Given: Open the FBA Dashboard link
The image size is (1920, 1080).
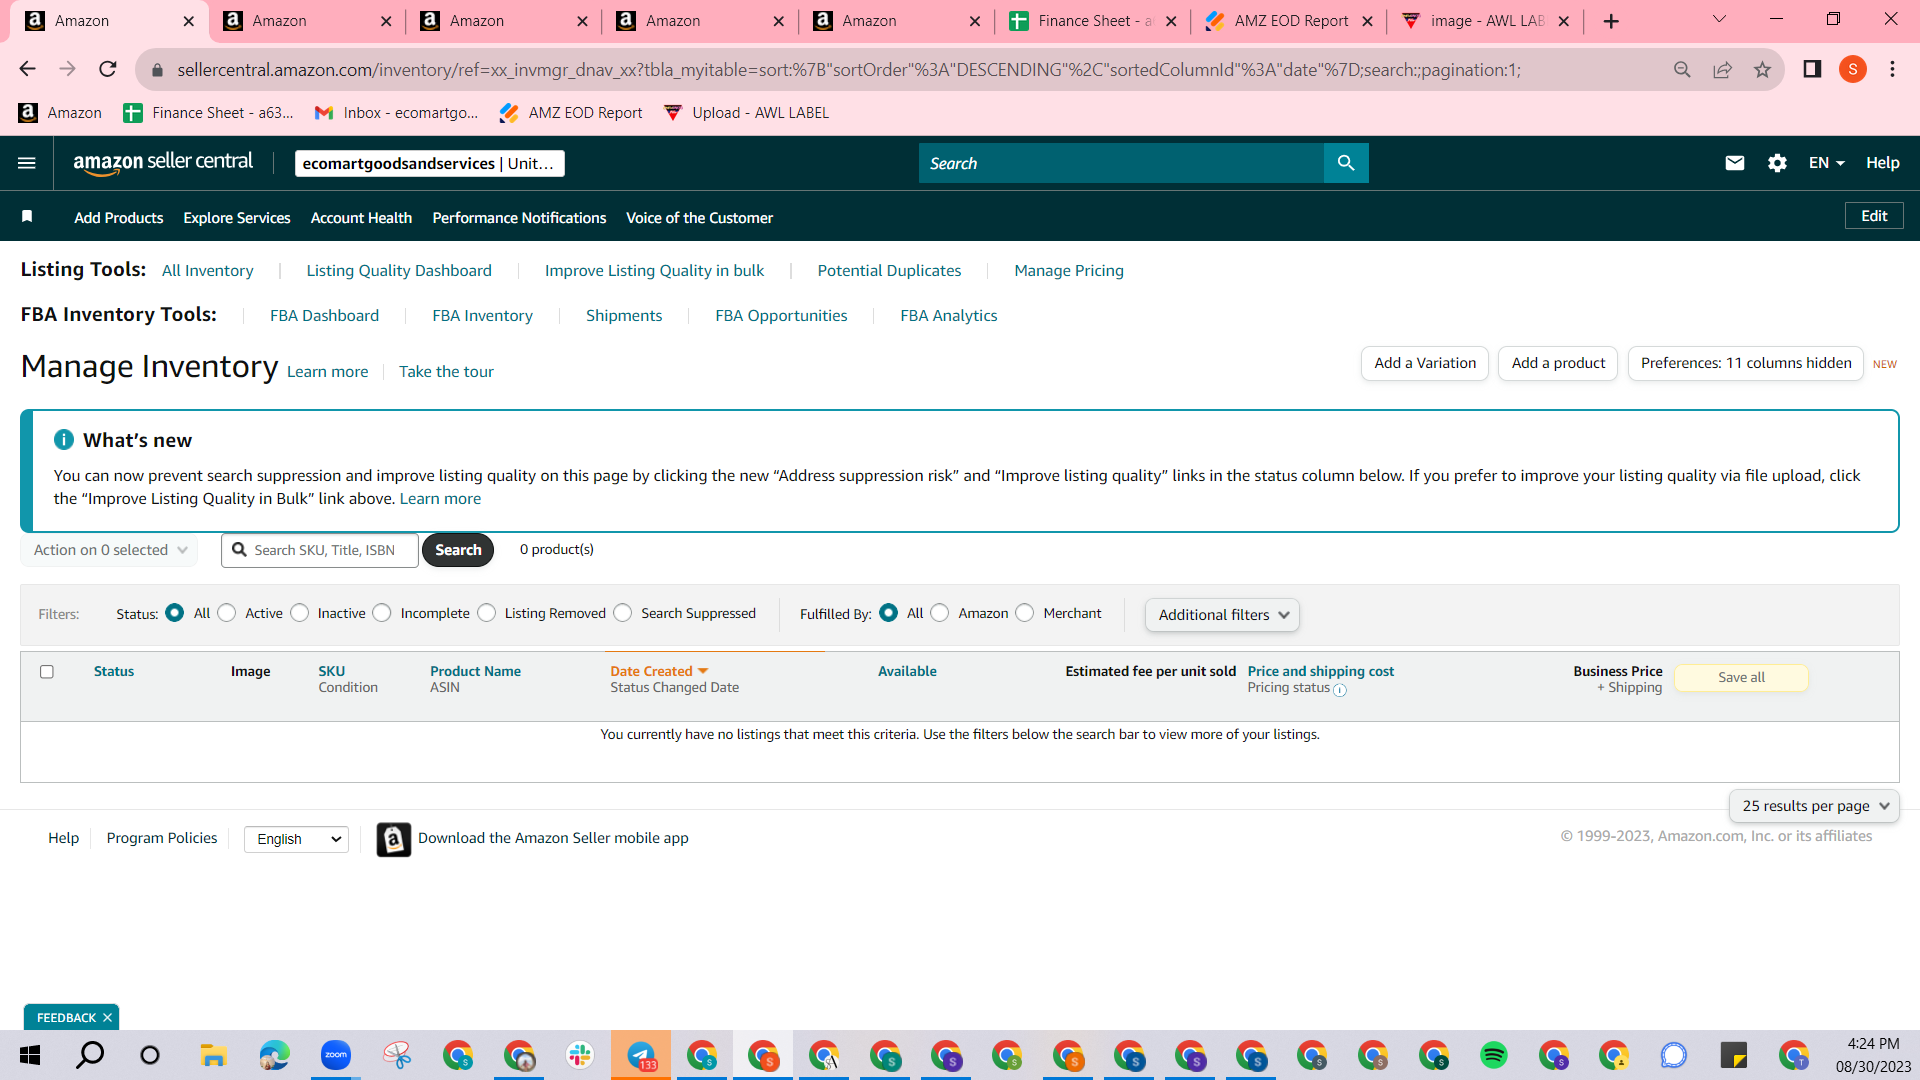Looking at the screenshot, I should 324,316.
